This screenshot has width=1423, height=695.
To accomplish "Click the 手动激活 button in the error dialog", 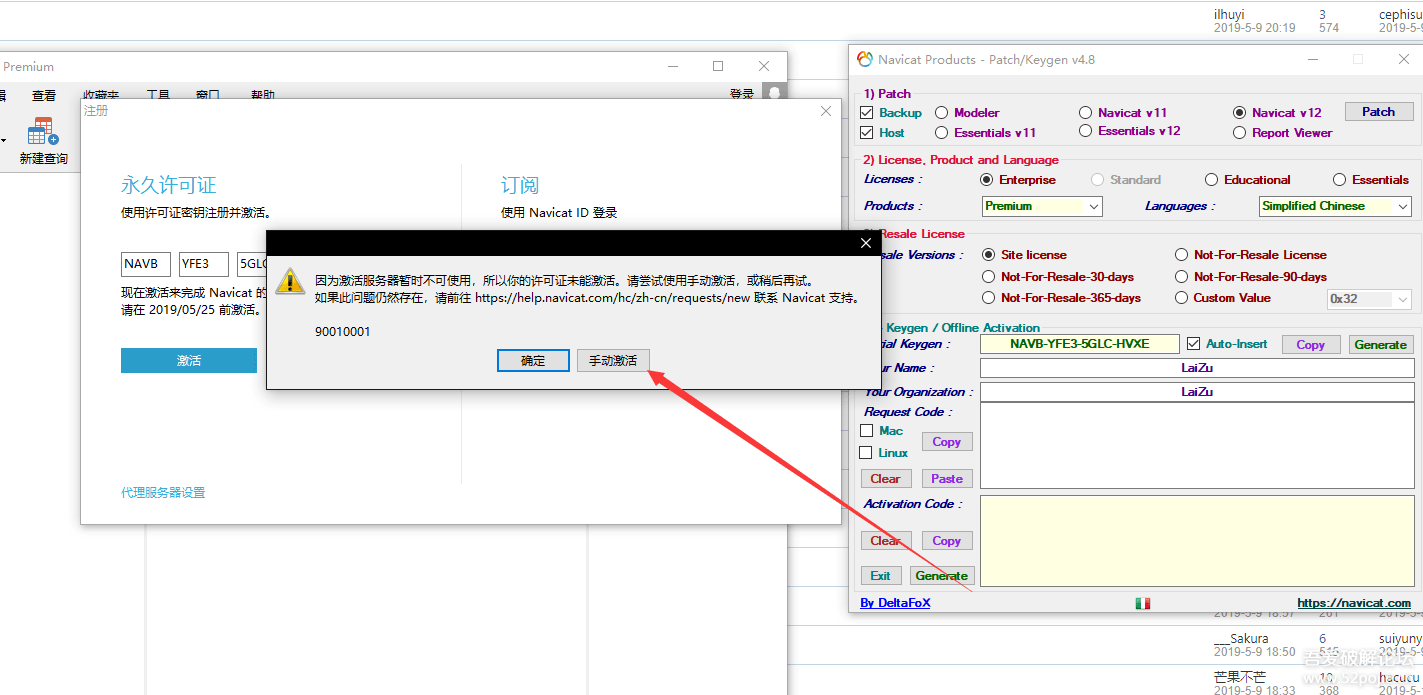I will (x=613, y=361).
